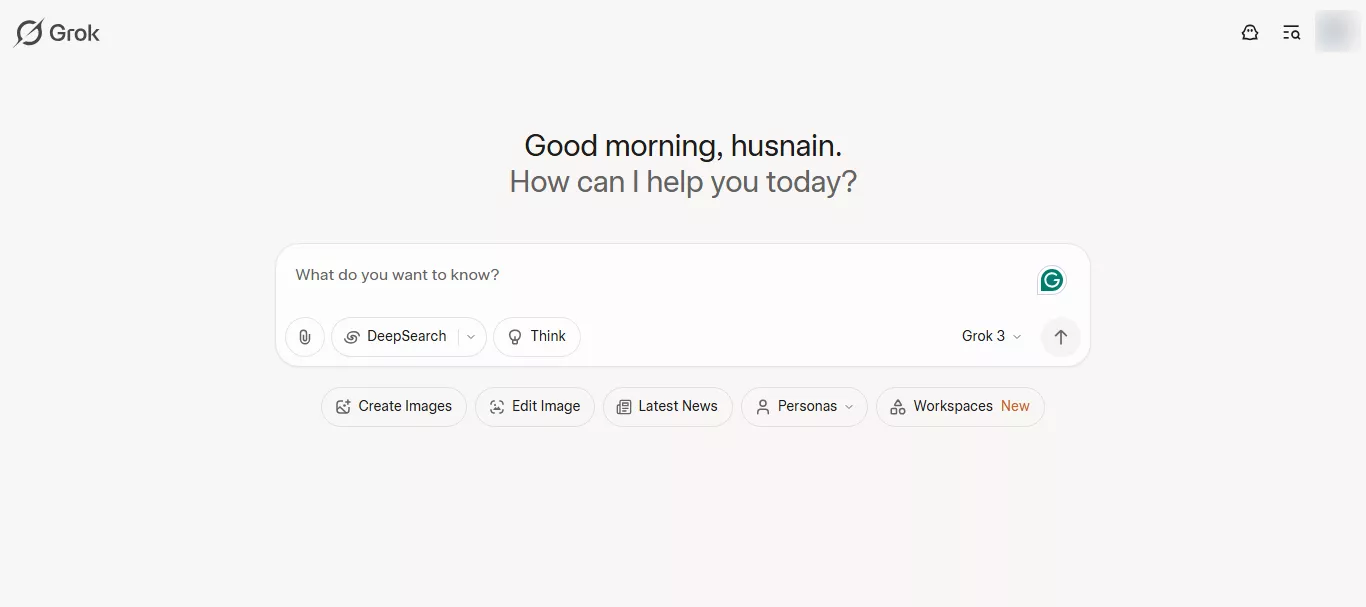Open the Grok 3 model selector

pos(991,337)
